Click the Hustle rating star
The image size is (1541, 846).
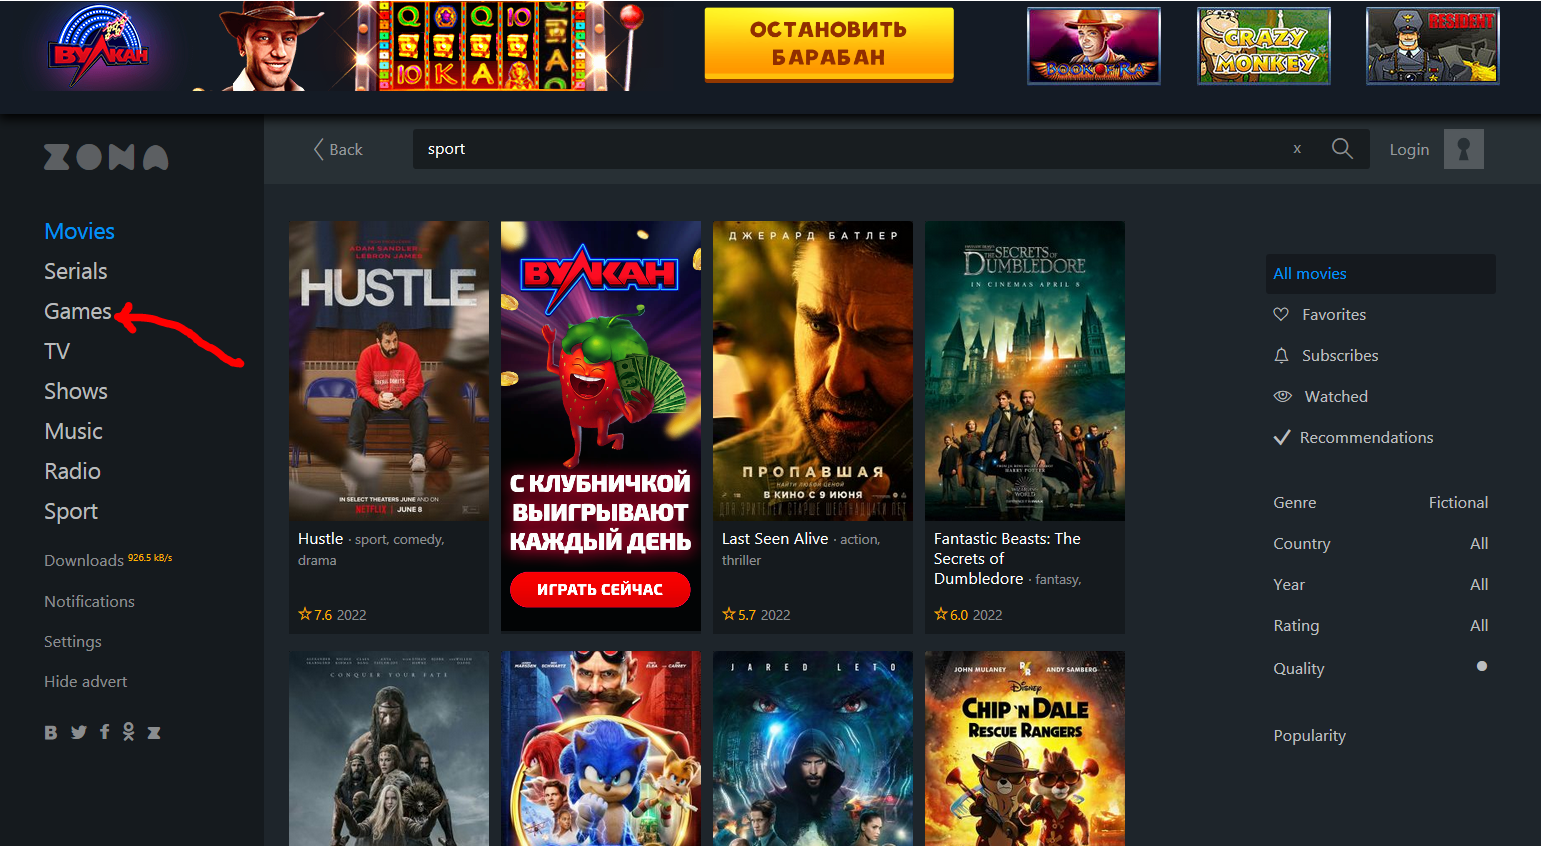(305, 614)
